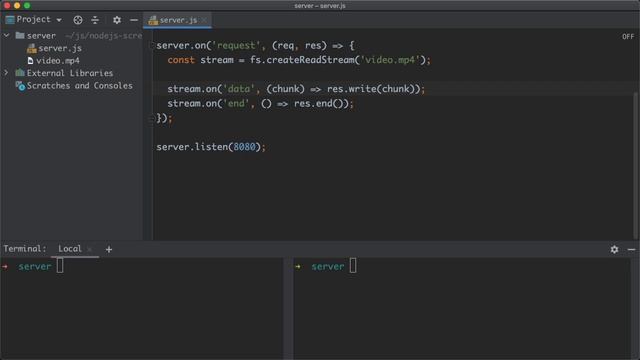Click the 'video.mp4' string literal
Image resolution: width=640 pixels, height=360 pixels.
pos(390,60)
